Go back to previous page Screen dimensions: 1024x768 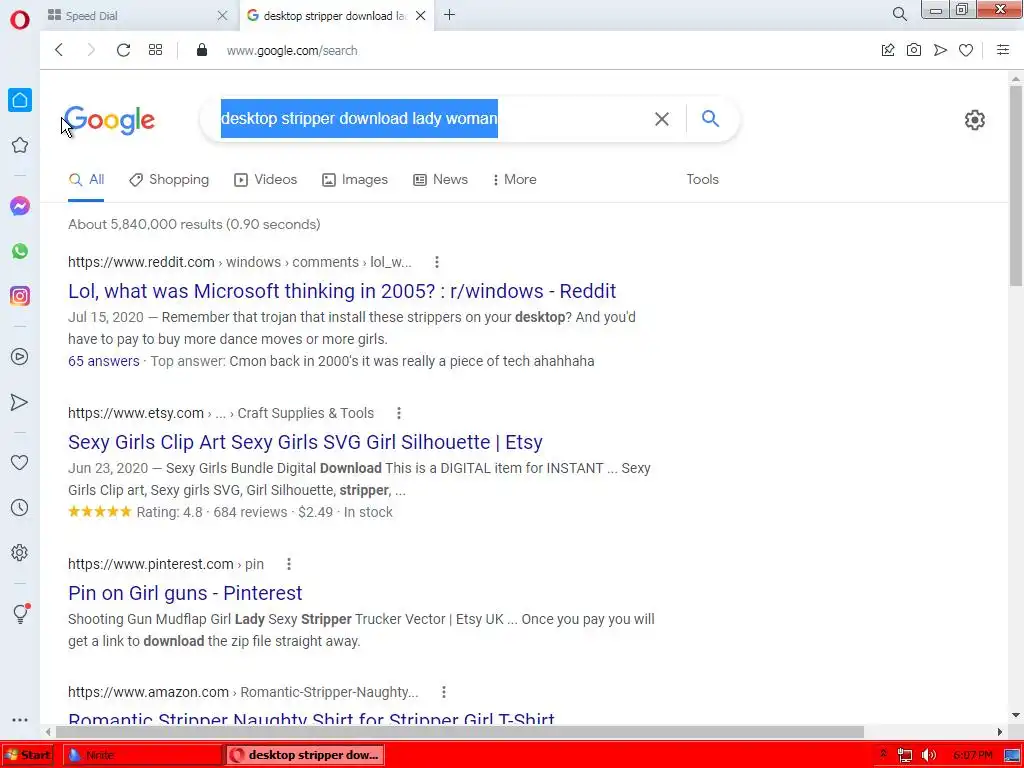click(x=59, y=50)
